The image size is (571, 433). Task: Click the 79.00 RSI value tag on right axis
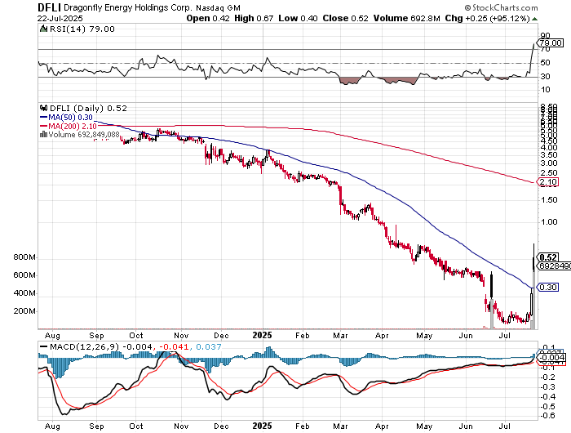point(551,43)
